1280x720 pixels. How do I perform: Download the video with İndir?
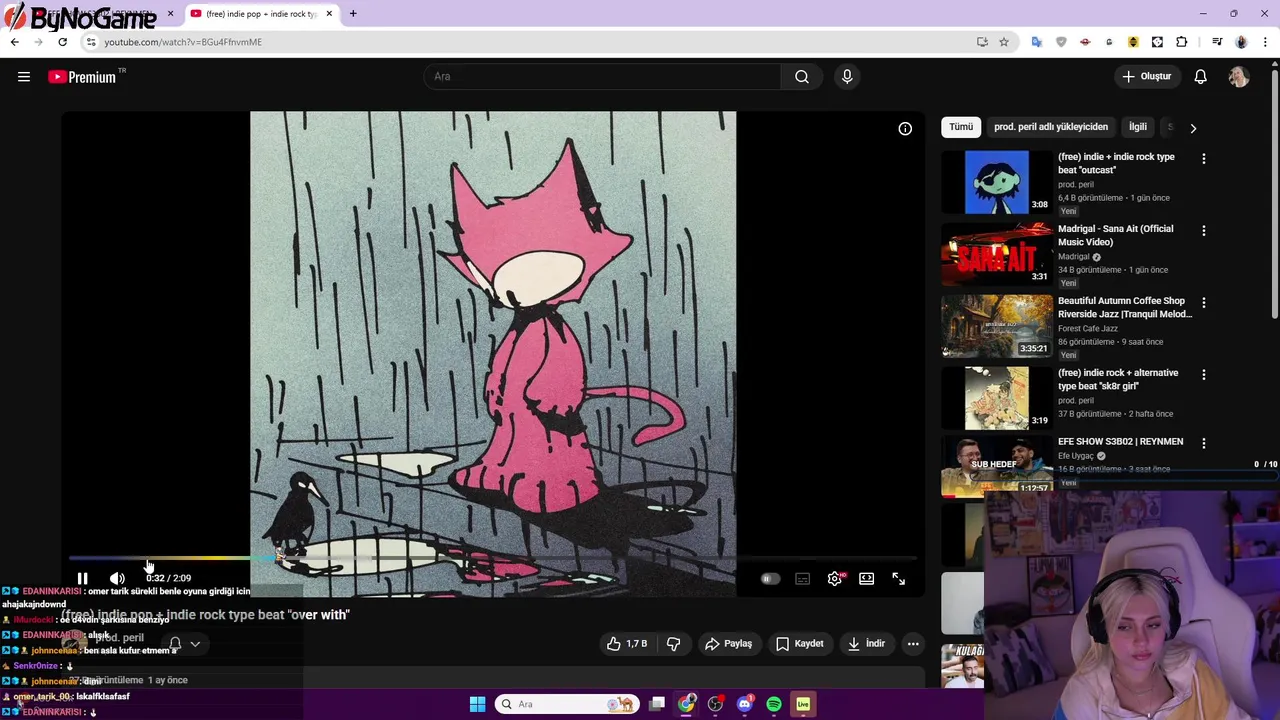pyautogui.click(x=866, y=644)
